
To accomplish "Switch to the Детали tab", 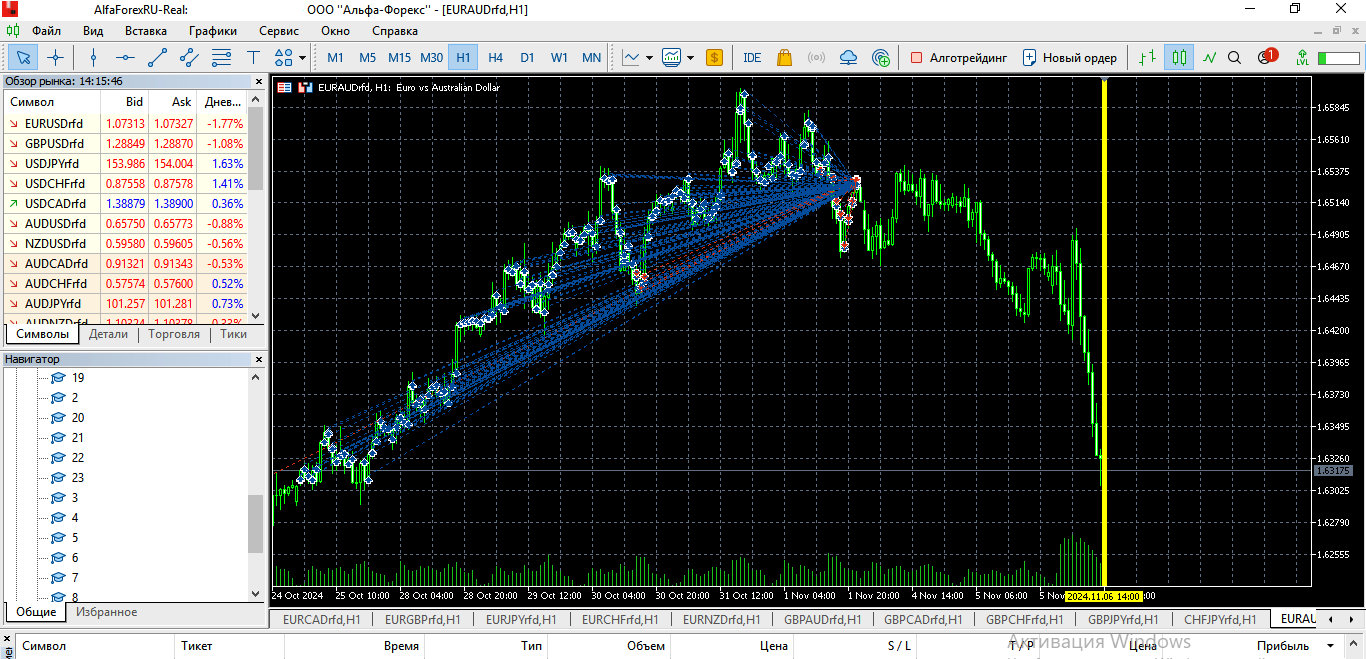I will tap(109, 334).
